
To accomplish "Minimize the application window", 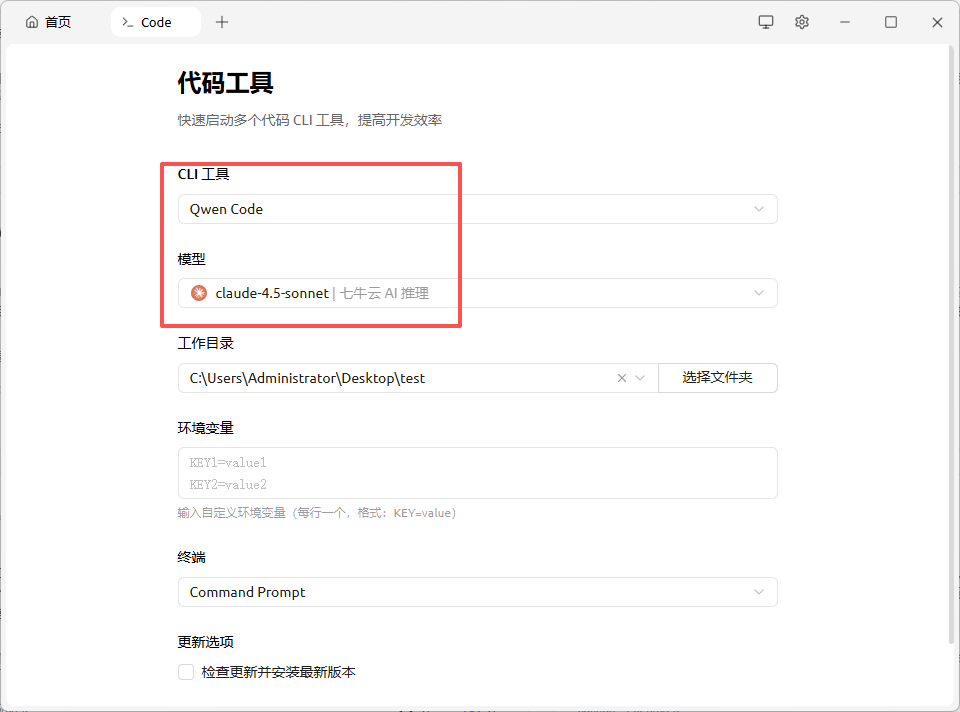I will click(846, 22).
